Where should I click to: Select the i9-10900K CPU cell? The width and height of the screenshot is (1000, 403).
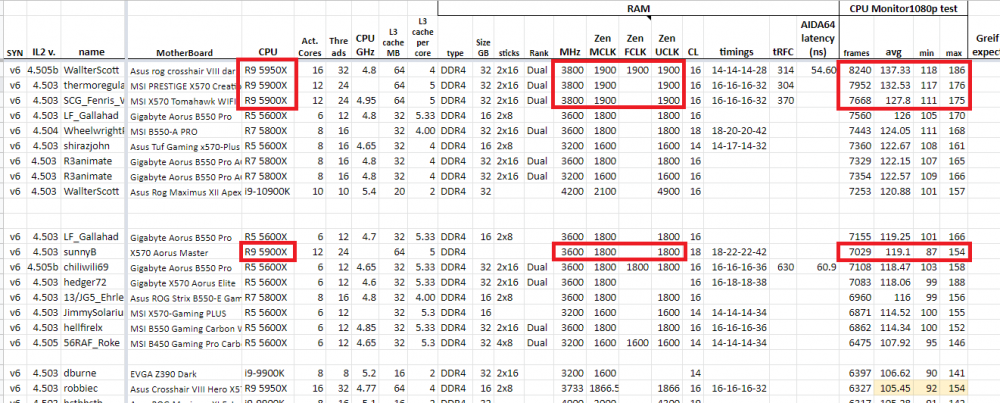click(266, 191)
